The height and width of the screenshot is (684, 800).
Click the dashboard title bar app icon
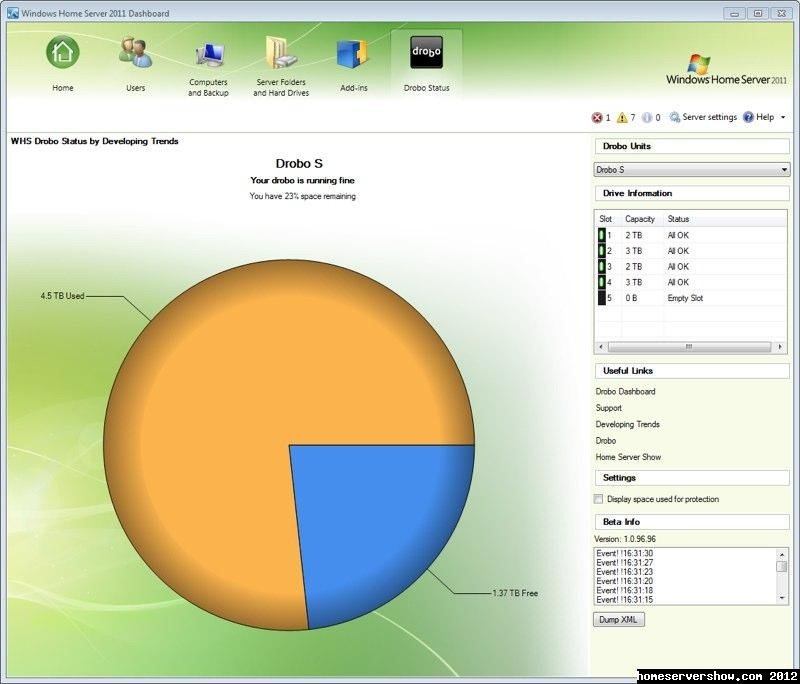13,13
